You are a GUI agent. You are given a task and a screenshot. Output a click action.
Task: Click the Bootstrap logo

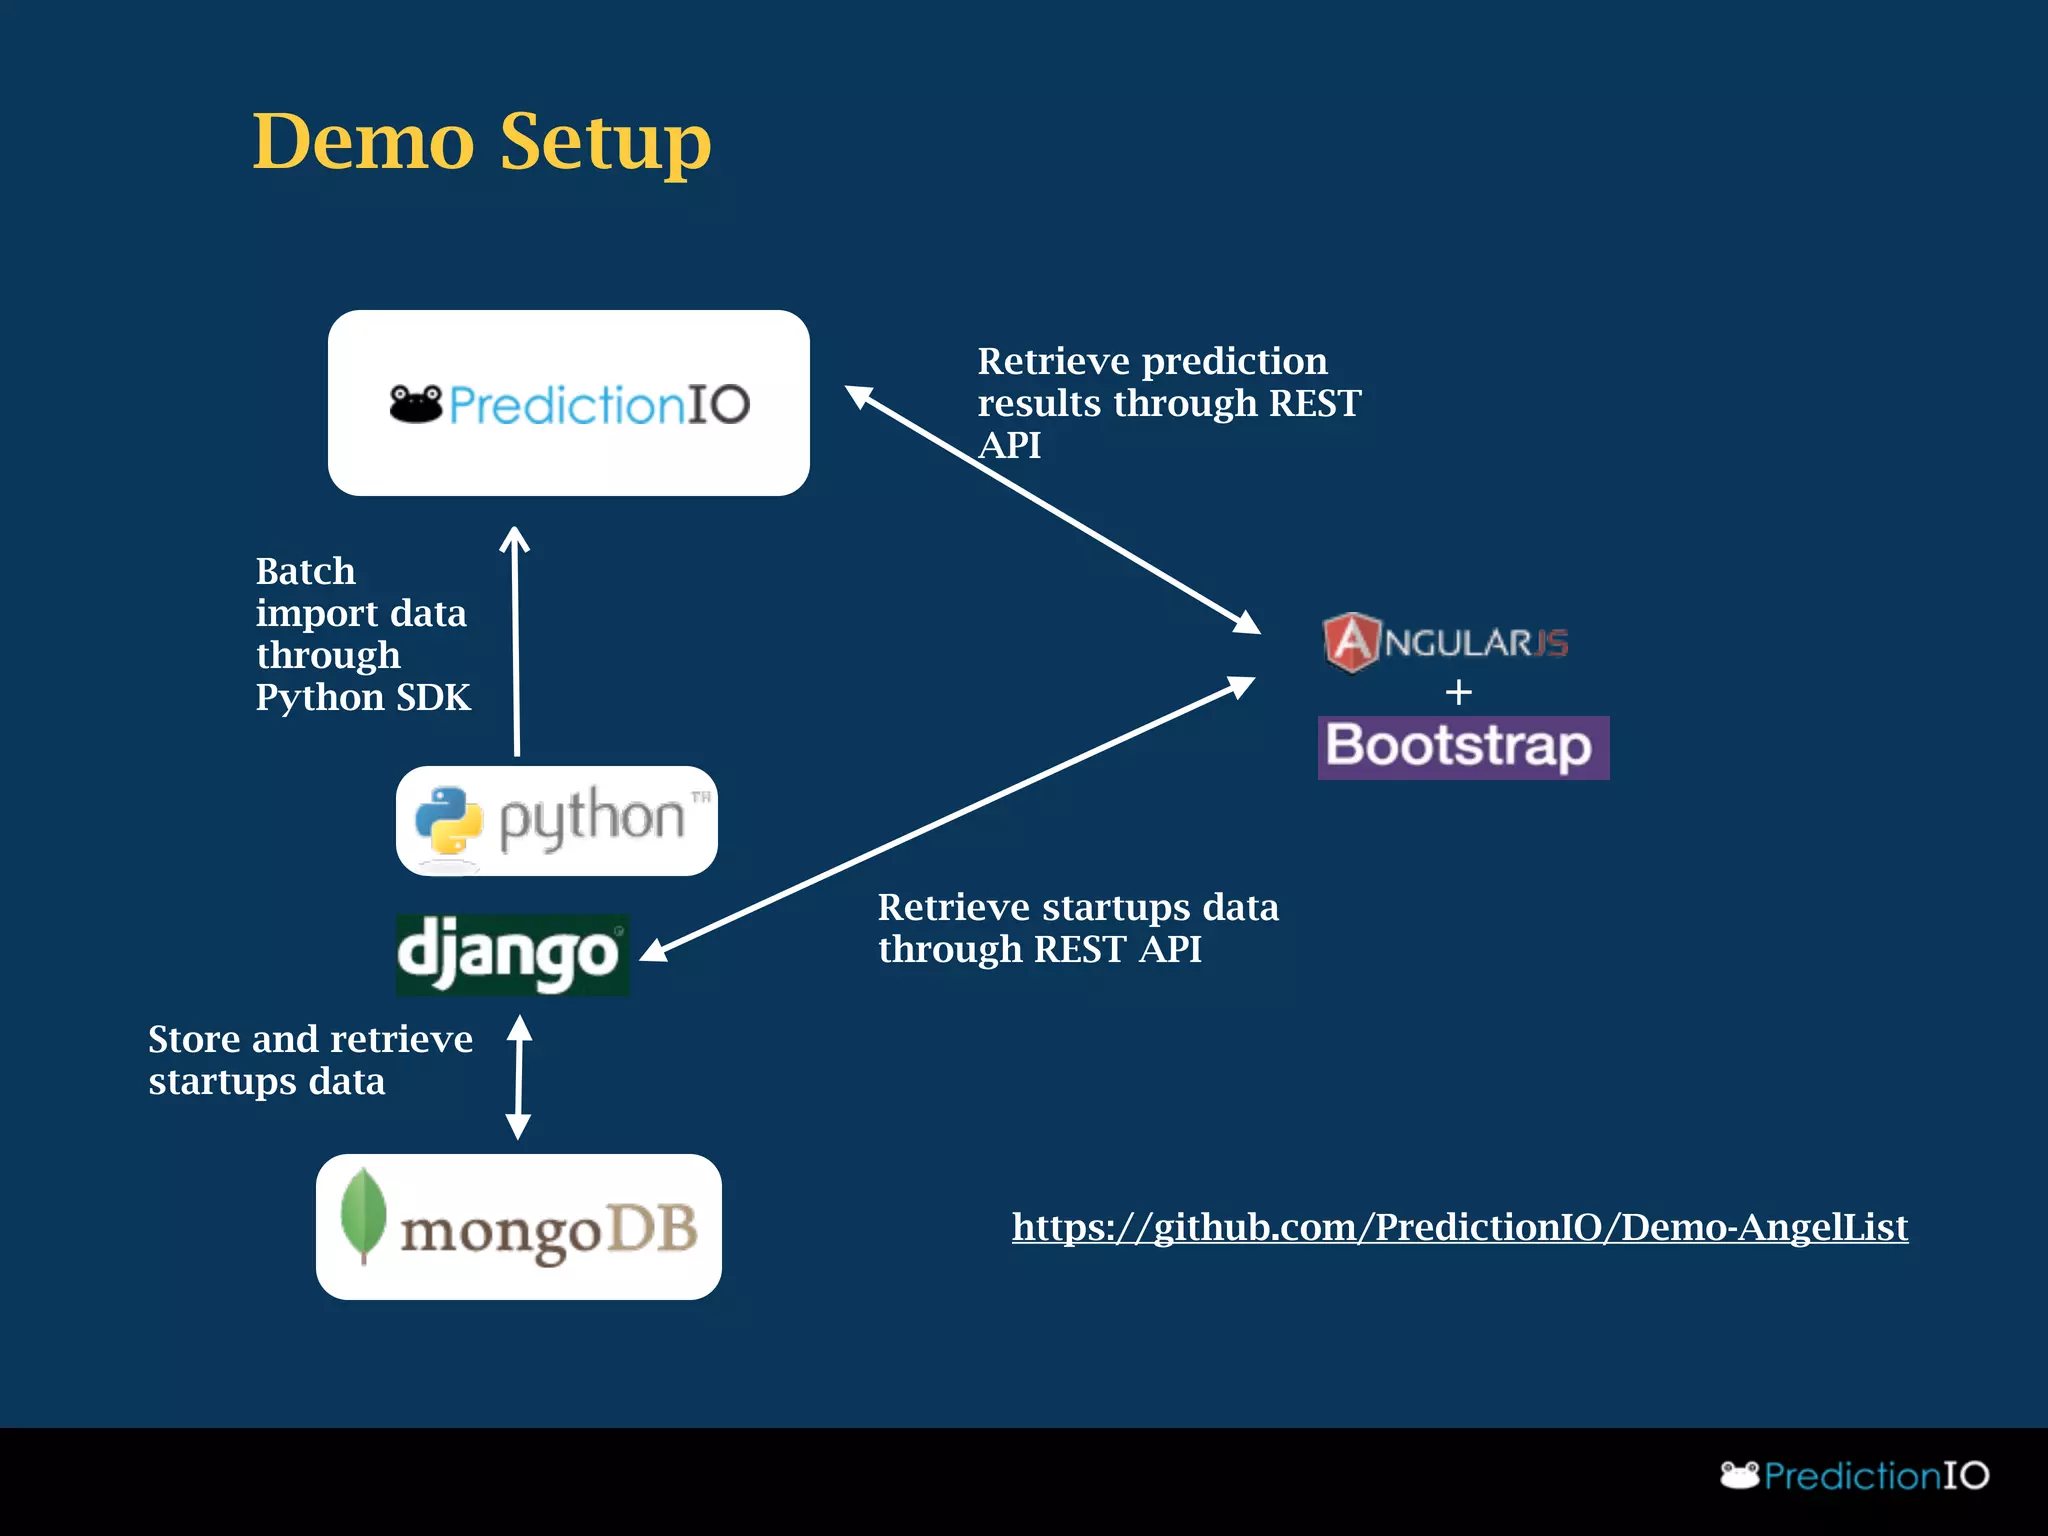pyautogui.click(x=1463, y=747)
